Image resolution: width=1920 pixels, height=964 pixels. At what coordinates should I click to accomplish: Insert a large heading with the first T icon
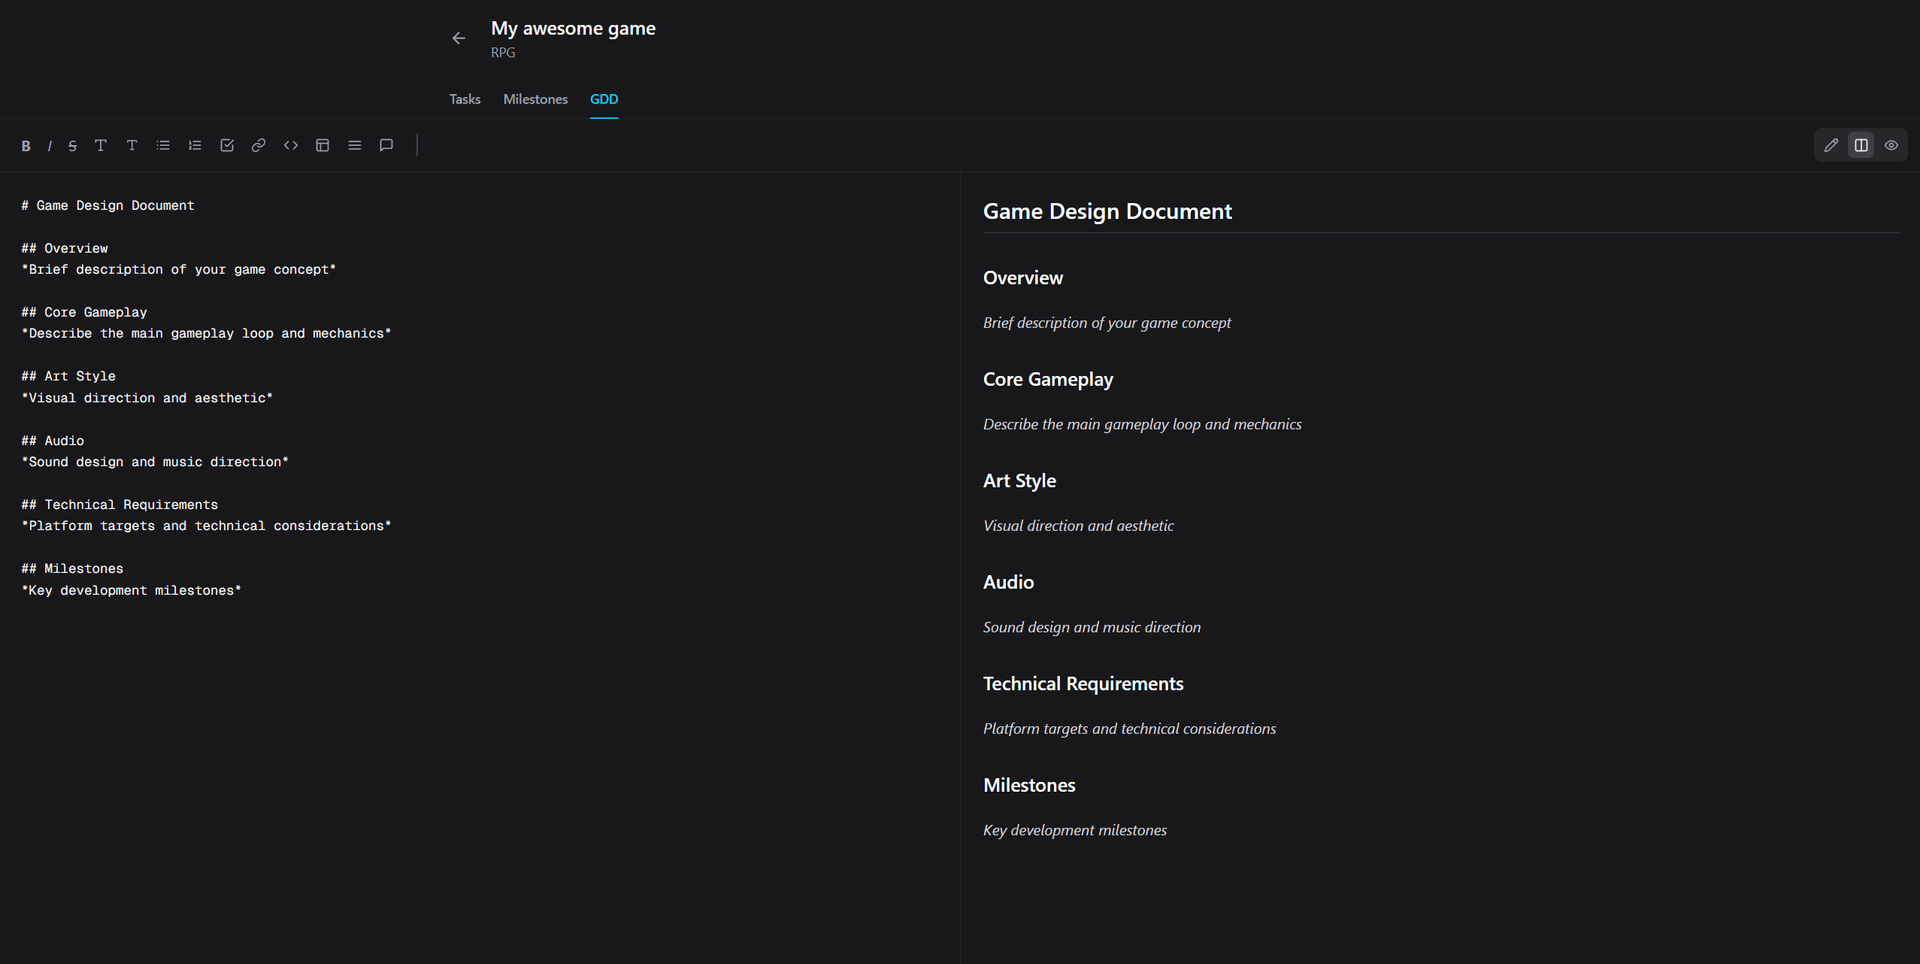[100, 146]
